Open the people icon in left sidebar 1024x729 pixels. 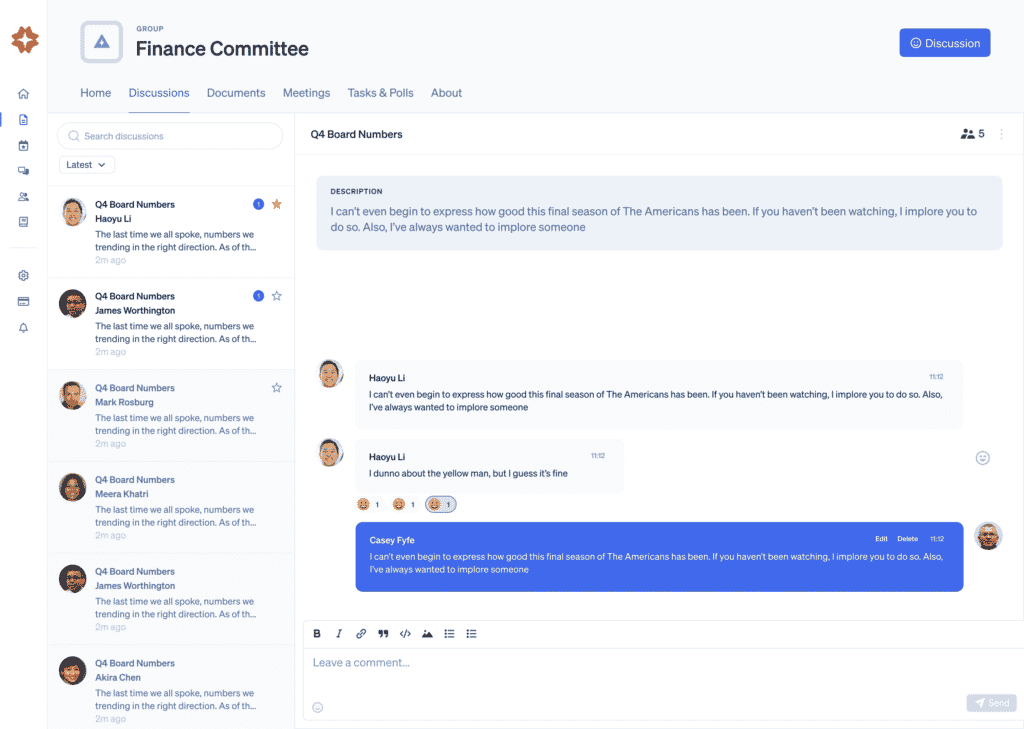[x=24, y=196]
